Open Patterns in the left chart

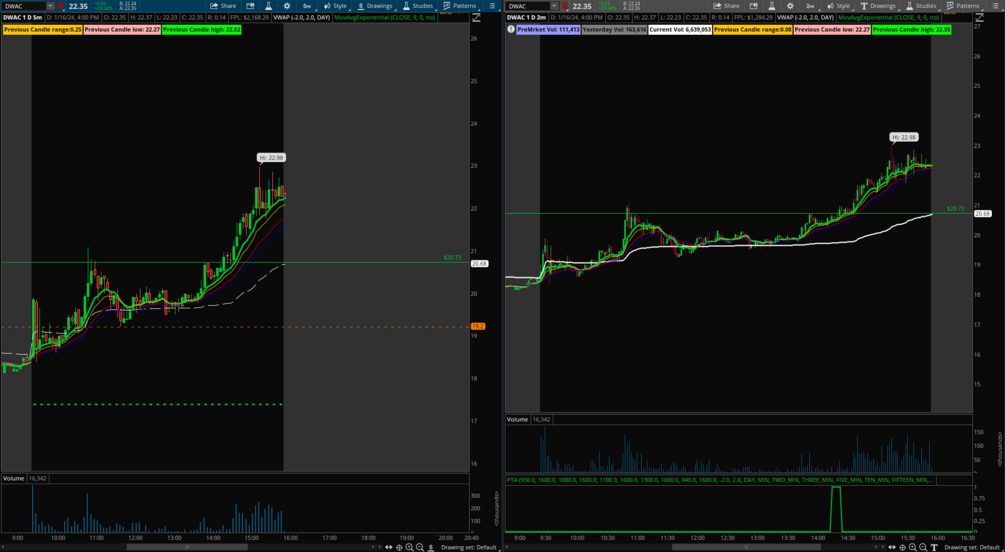click(460, 6)
